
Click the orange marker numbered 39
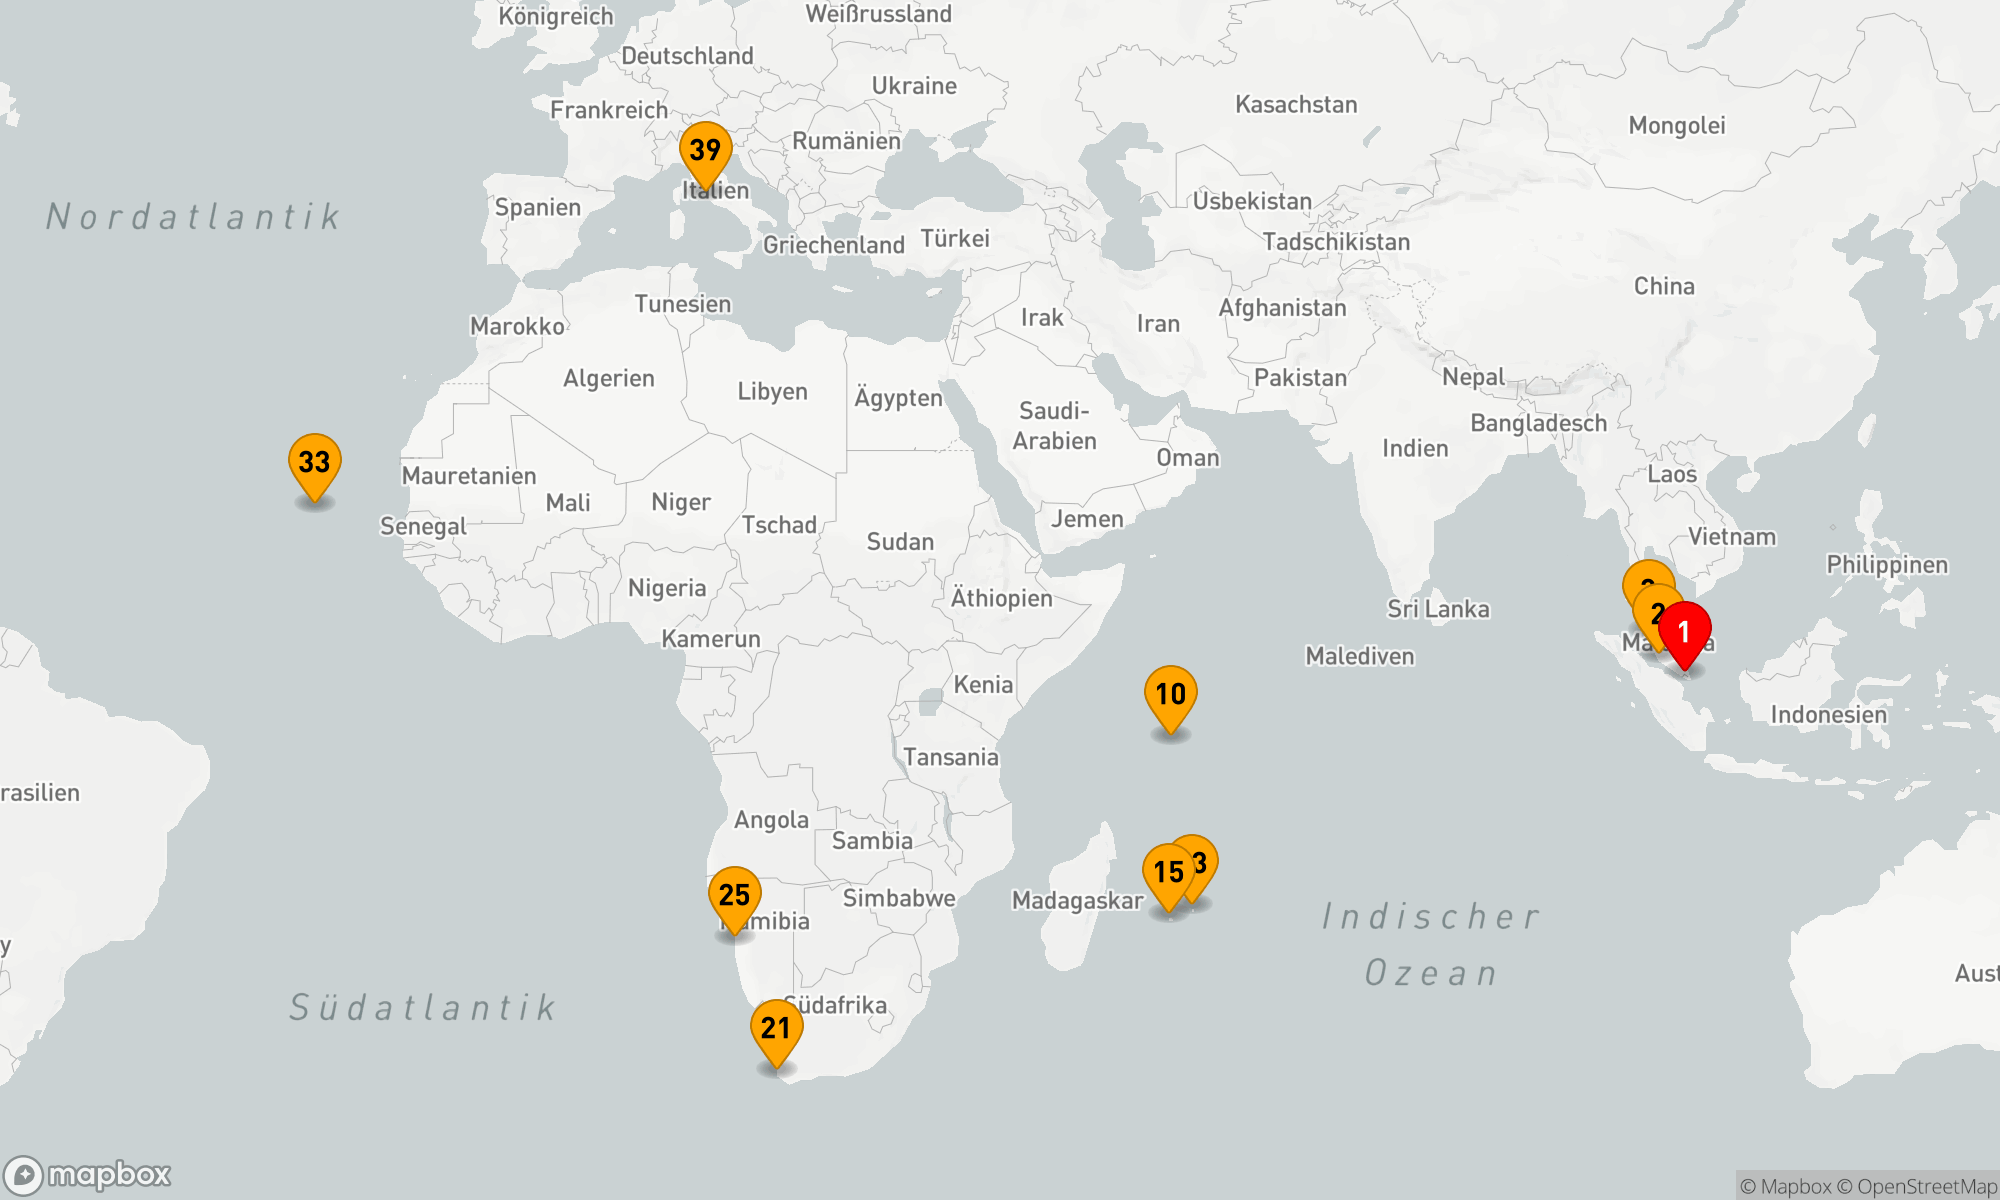[705, 151]
